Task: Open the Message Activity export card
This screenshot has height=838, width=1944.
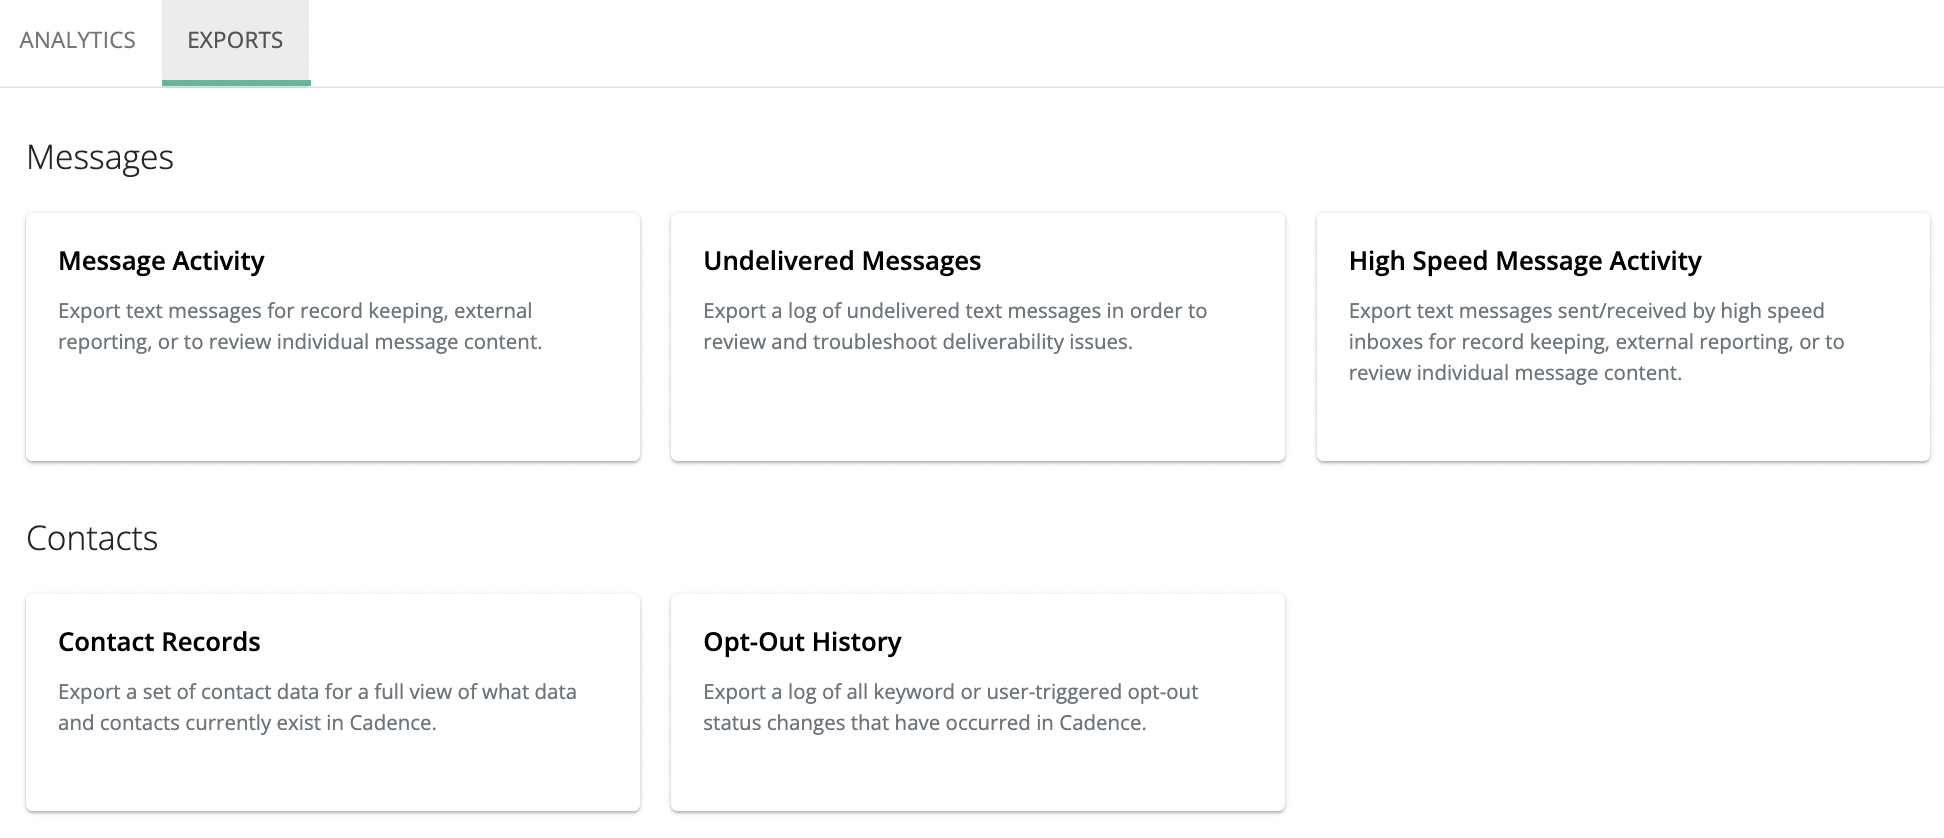Action: 332,400
